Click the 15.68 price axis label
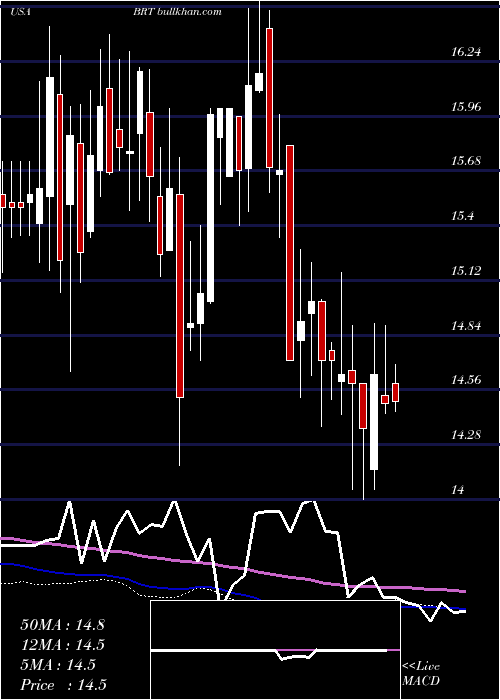Image resolution: width=500 pixels, height=700 pixels. click(466, 161)
